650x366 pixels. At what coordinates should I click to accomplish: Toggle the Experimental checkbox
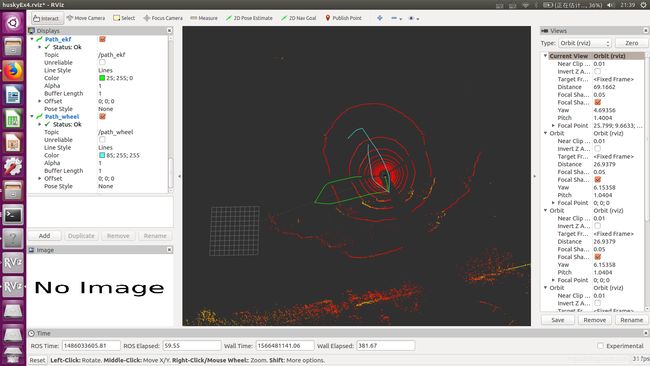(600, 346)
